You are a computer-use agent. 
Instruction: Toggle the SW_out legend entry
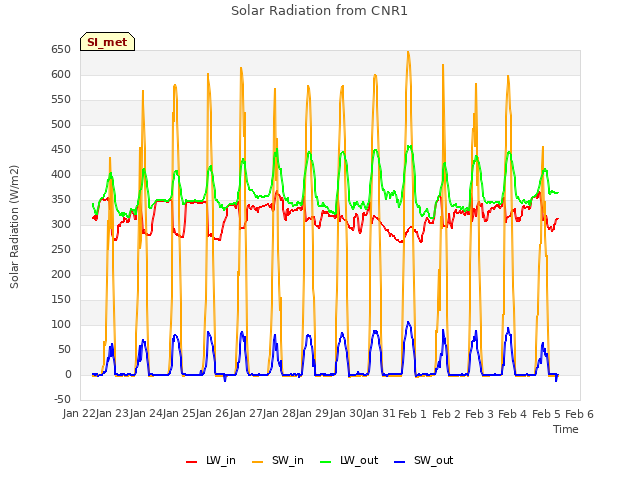(423, 460)
